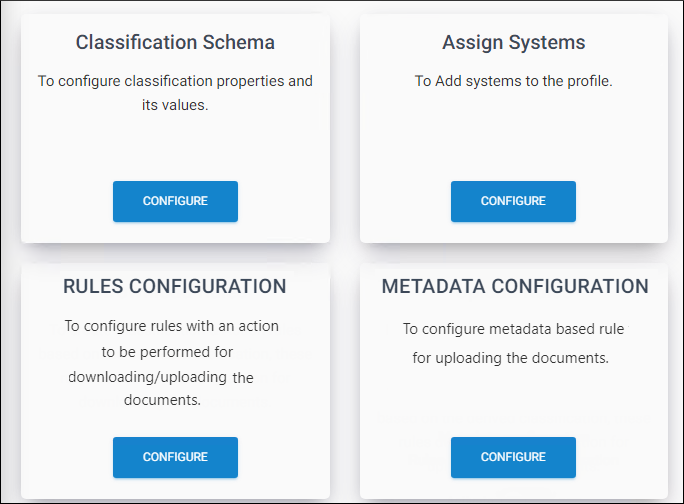Click 'To configure metadata based rule' text
Viewport: 684px width, 504px height.
point(513,329)
